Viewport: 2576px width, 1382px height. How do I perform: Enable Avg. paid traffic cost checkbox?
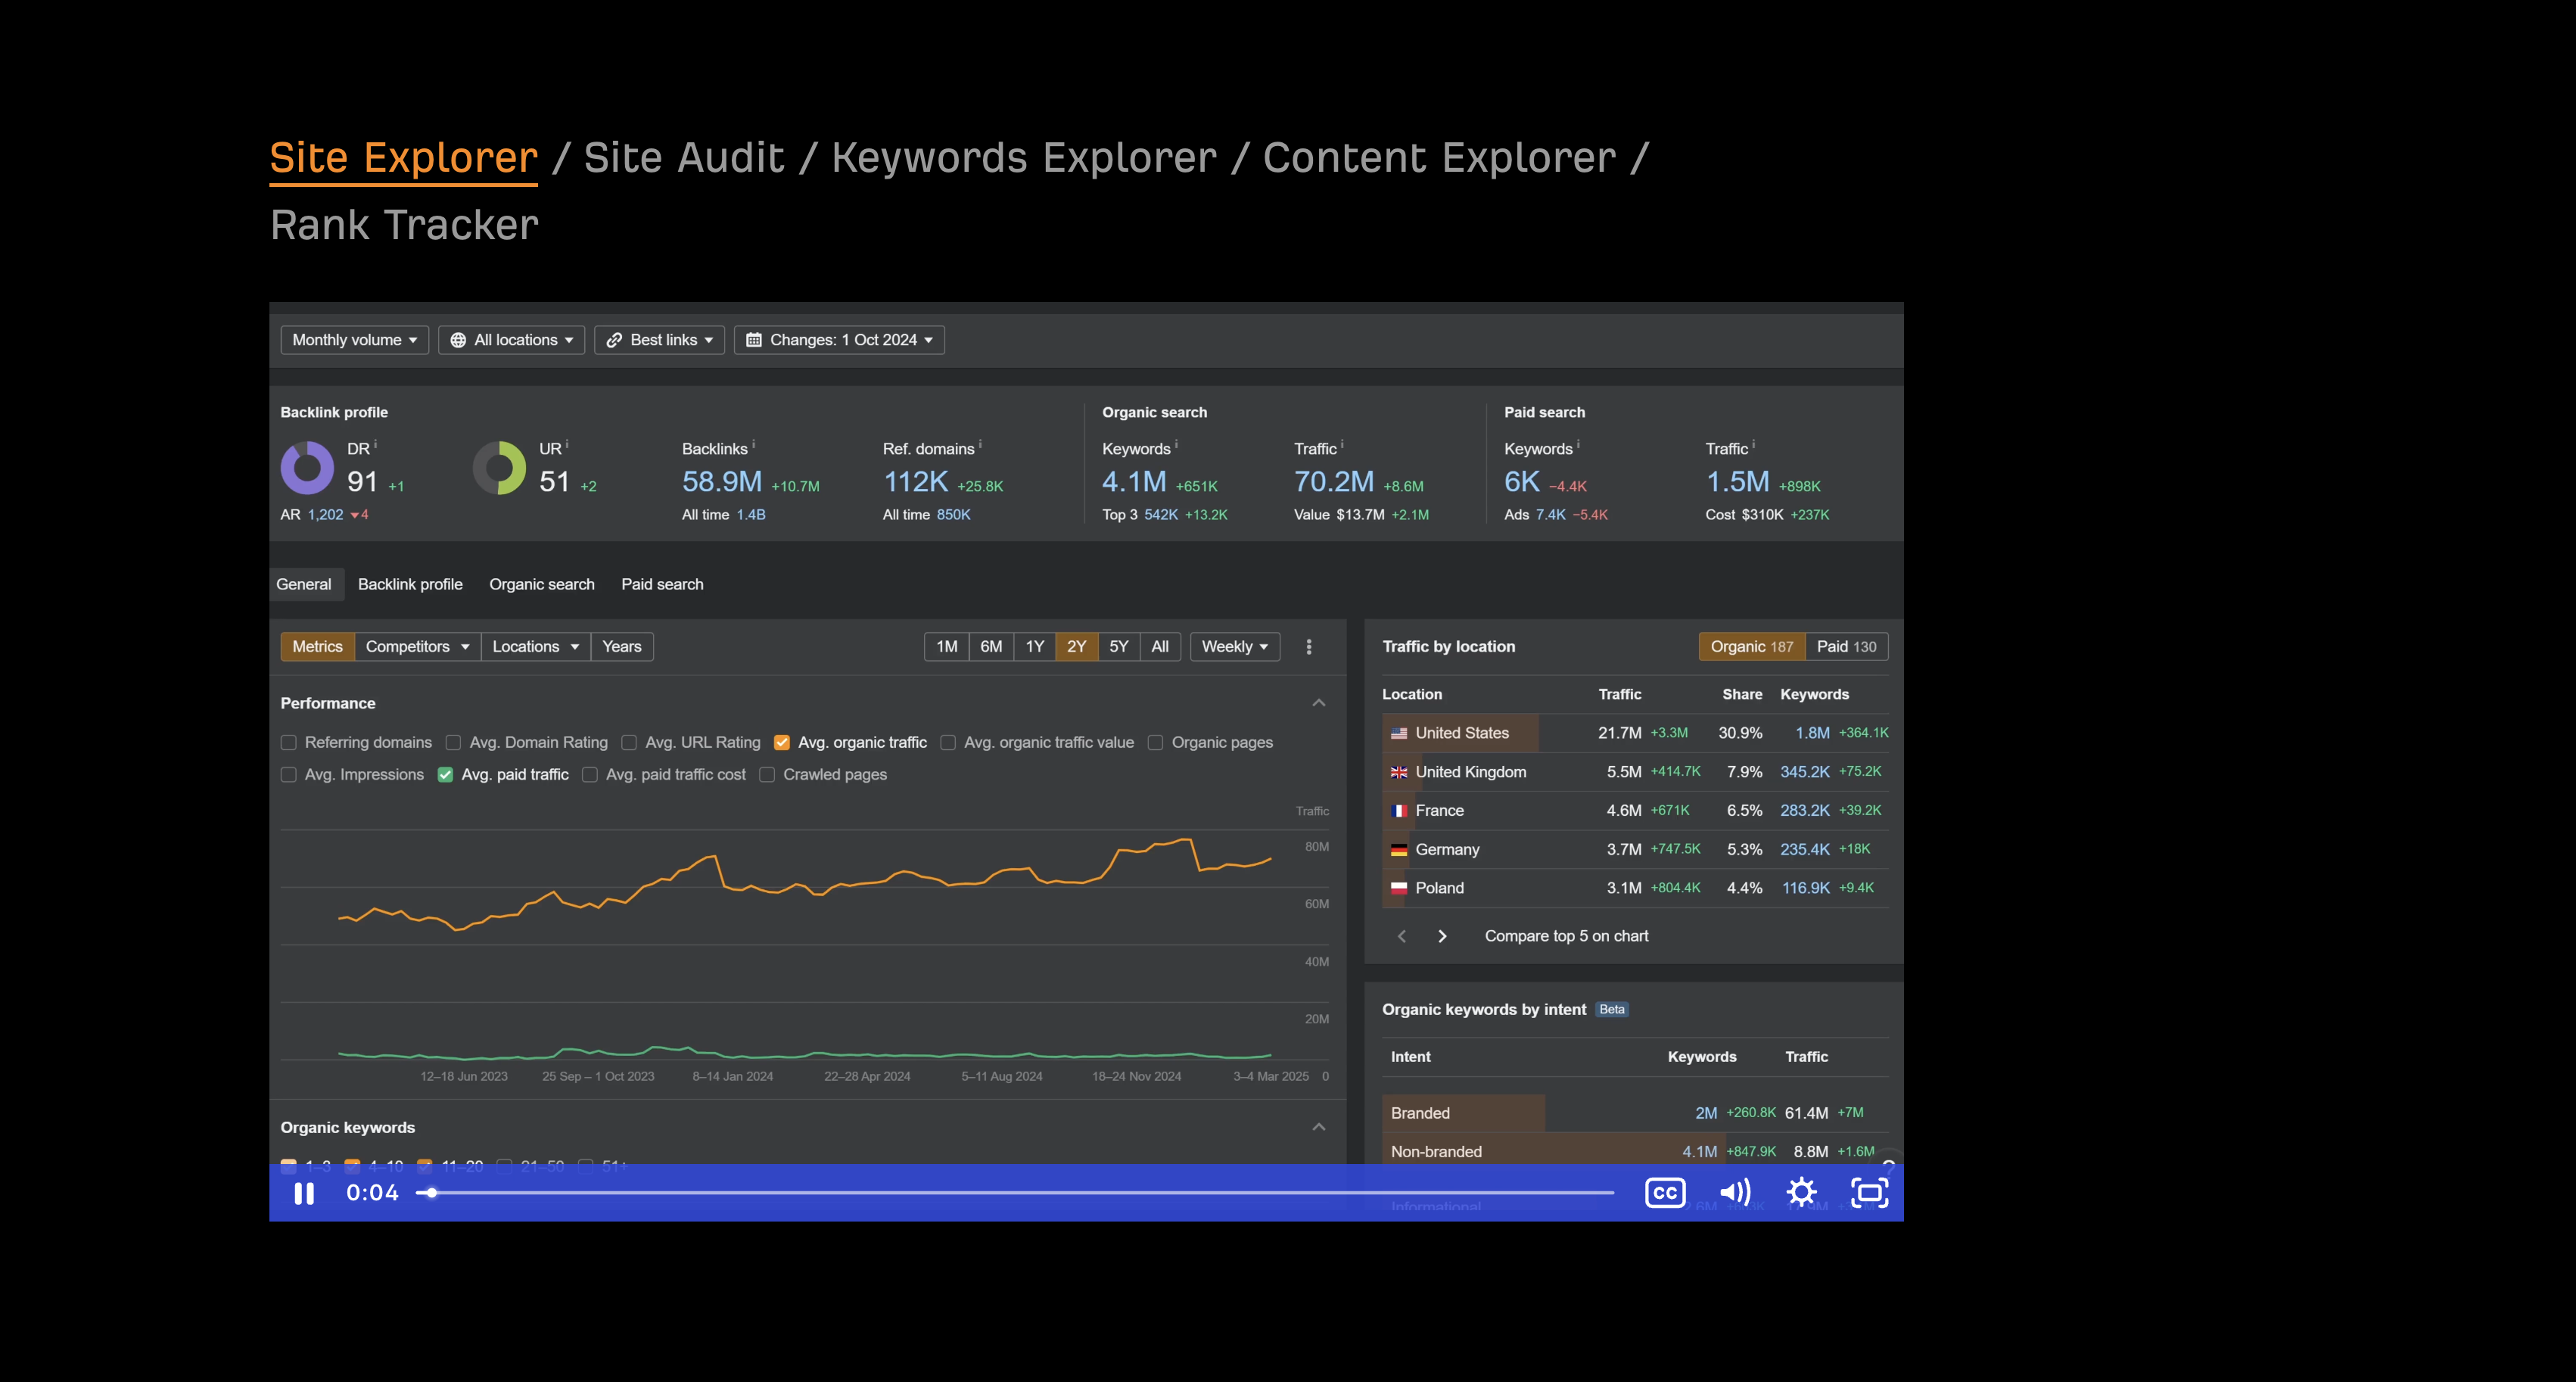[x=590, y=775]
